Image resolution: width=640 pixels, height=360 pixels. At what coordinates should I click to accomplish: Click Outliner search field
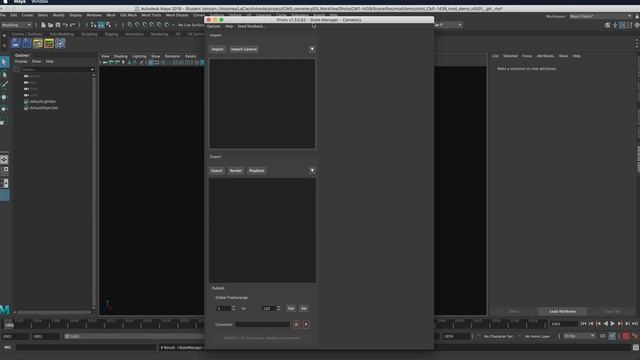56,70
